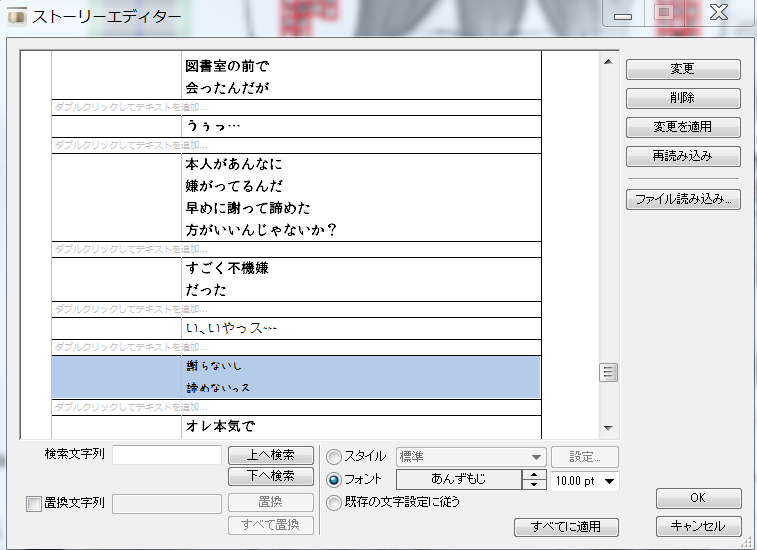This screenshot has width=757, height=550.
Task: Click the 削除 button
Action: pyautogui.click(x=683, y=98)
